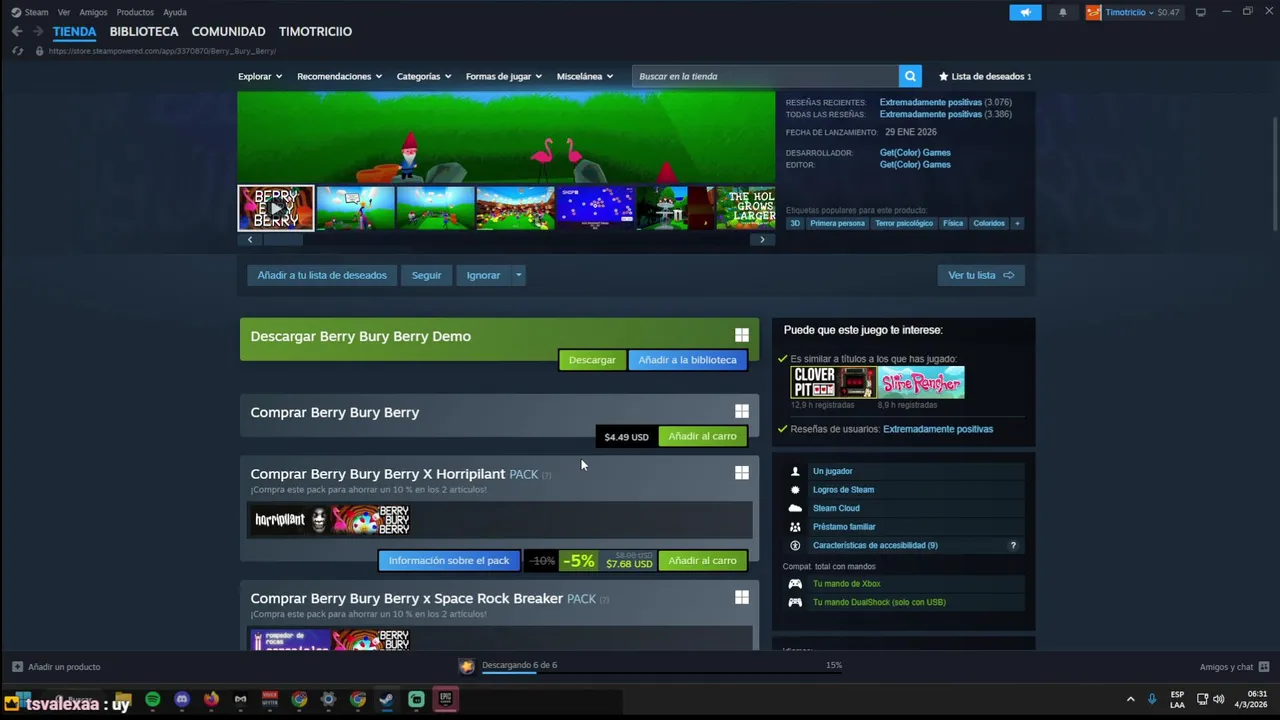Click the Un jugador person icon

click(795, 471)
